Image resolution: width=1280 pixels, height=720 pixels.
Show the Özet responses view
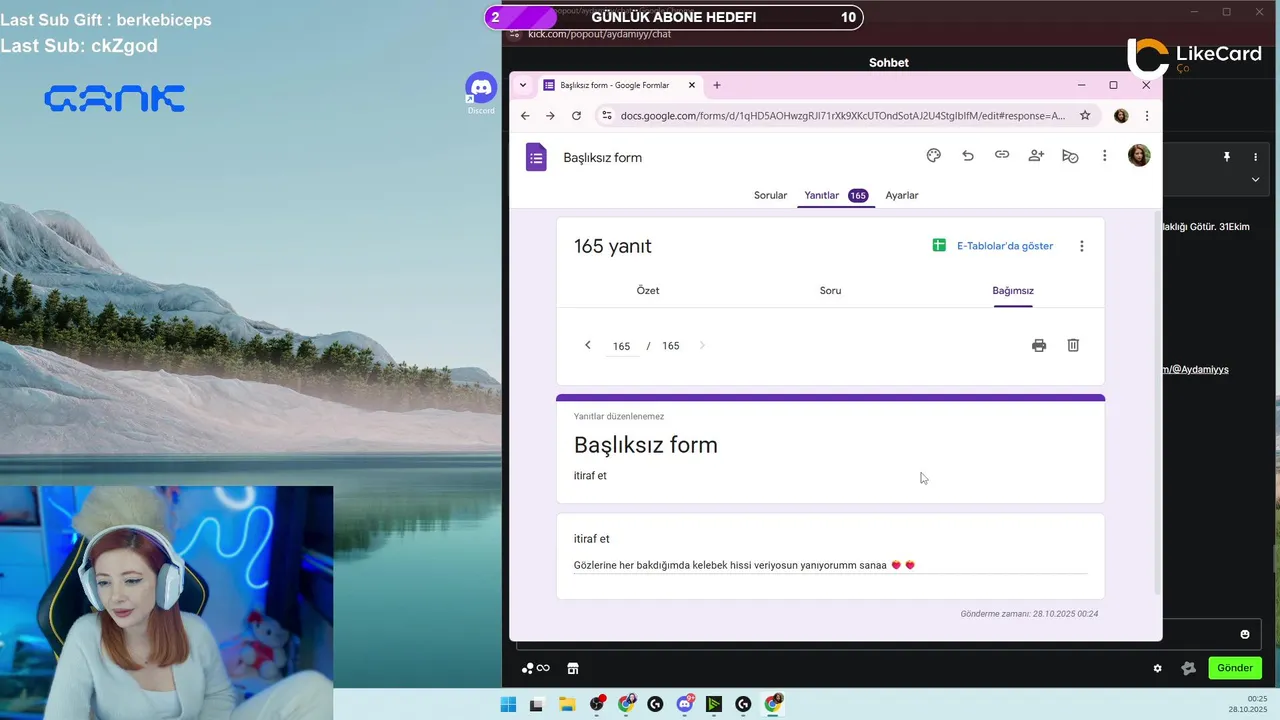coord(648,290)
